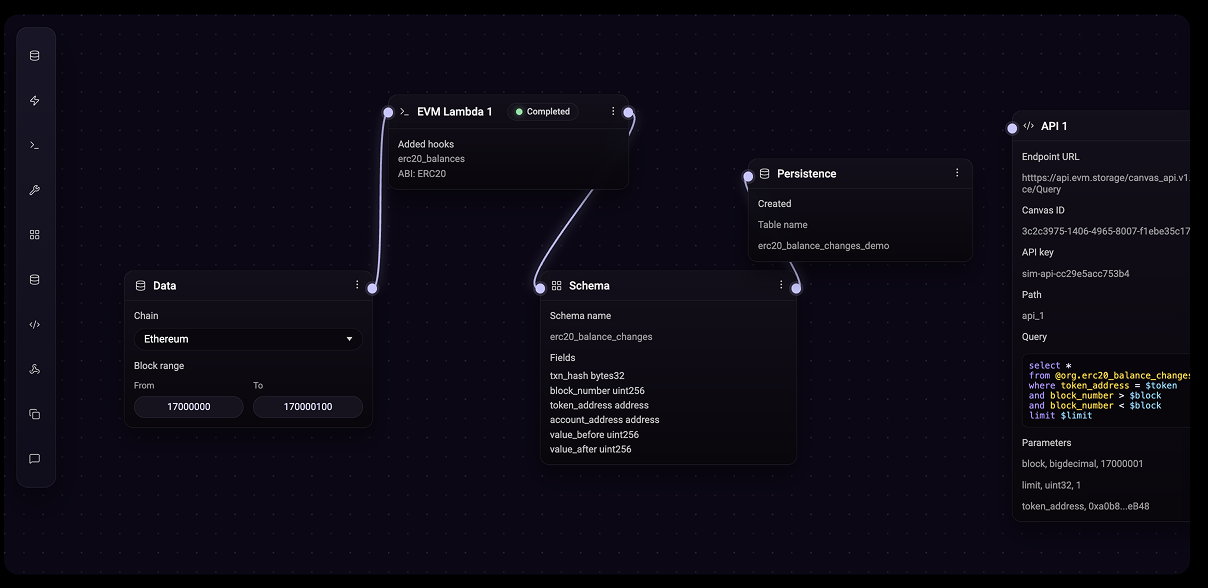The width and height of the screenshot is (1208, 588).
Task: Click the lightning bolt sidebar icon
Action: pos(35,100)
